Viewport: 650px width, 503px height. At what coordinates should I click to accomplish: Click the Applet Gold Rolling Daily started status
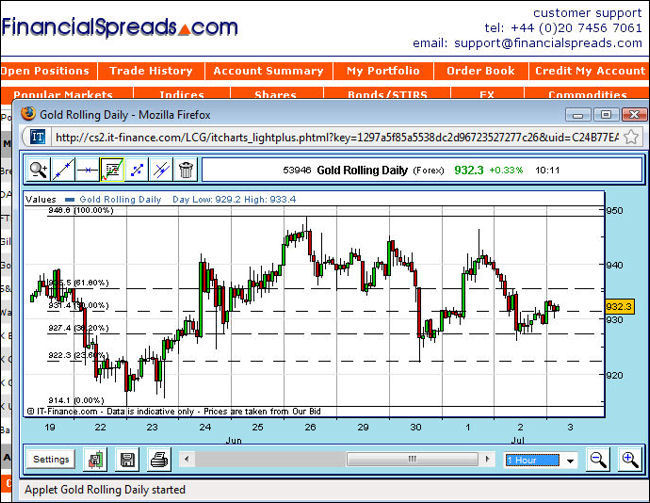[105, 490]
